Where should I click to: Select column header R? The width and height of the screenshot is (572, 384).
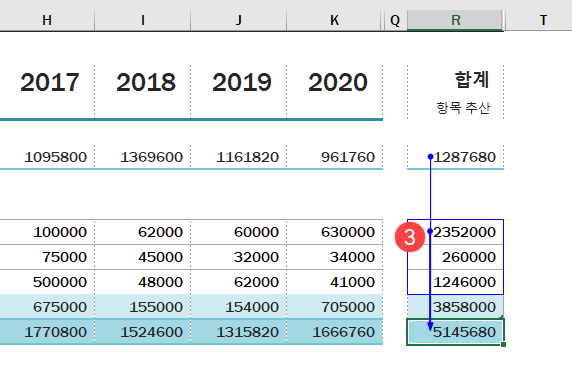pyautogui.click(x=455, y=20)
